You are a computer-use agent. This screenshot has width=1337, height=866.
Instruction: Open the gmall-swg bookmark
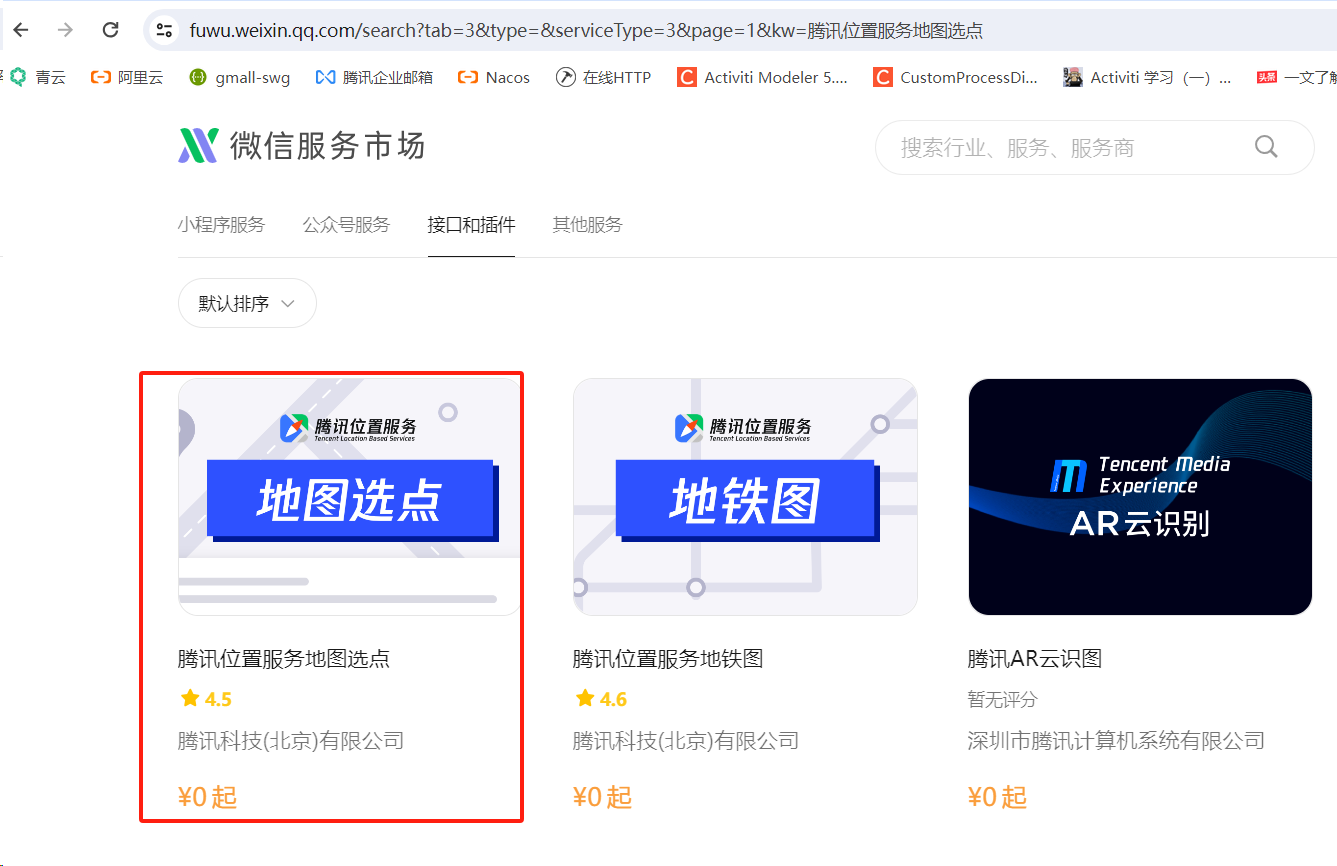coord(240,77)
